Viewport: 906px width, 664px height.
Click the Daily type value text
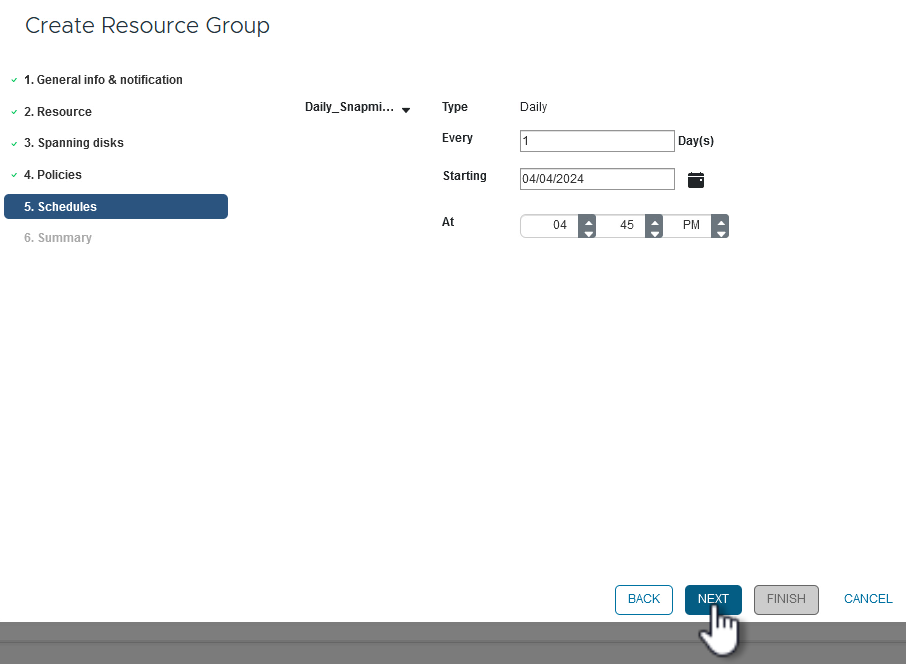(x=533, y=107)
